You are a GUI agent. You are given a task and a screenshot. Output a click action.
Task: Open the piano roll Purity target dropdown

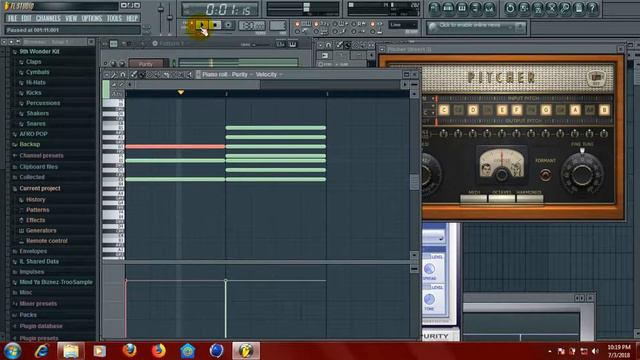coord(242,74)
